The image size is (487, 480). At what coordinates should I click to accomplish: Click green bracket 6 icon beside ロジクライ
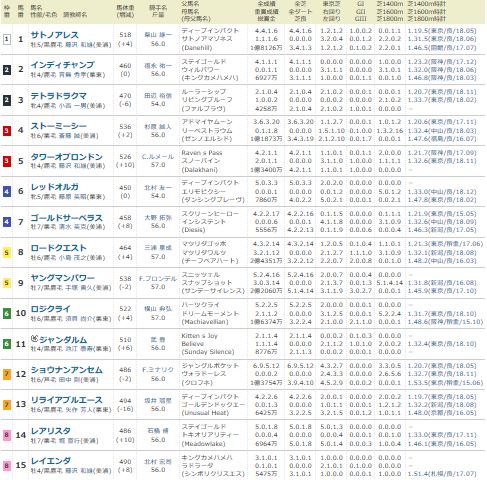6,314
